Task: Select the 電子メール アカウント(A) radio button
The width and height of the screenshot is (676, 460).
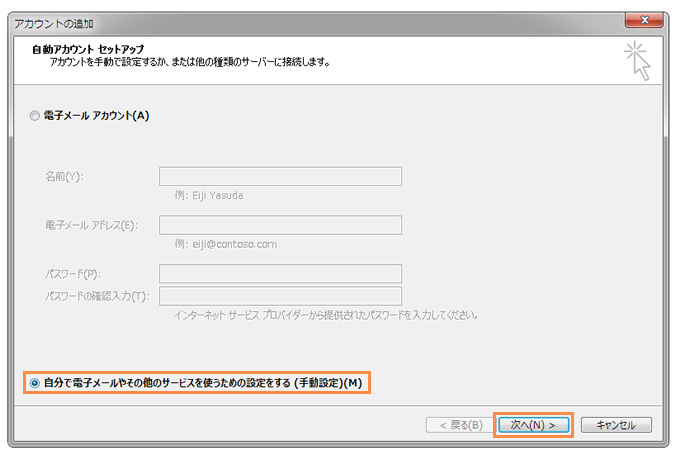Action: pos(36,116)
